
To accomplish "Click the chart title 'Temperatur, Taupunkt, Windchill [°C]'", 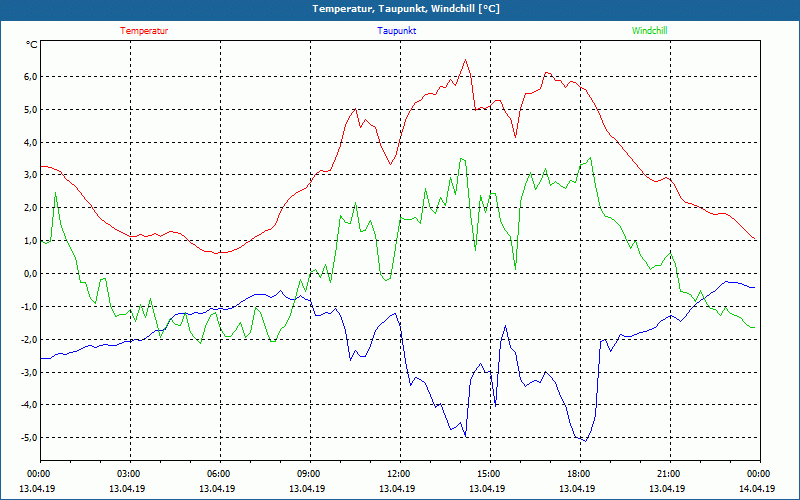I will [406, 9].
